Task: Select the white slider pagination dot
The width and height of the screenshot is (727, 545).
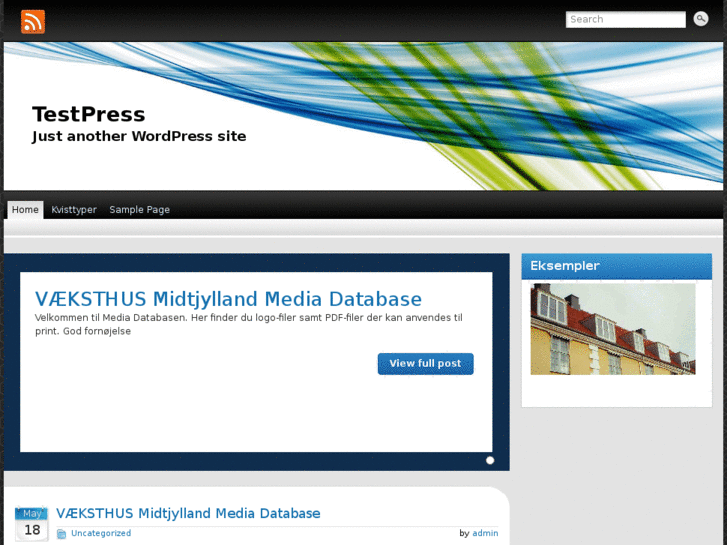Action: click(490, 460)
